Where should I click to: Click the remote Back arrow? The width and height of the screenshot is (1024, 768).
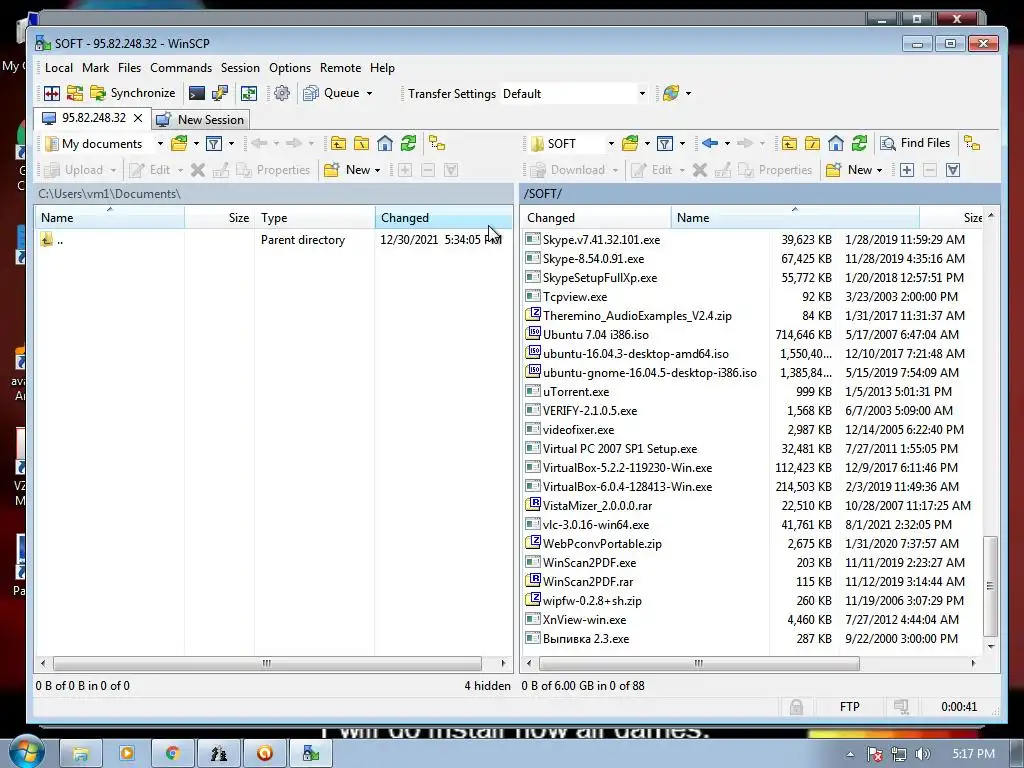(x=710, y=144)
